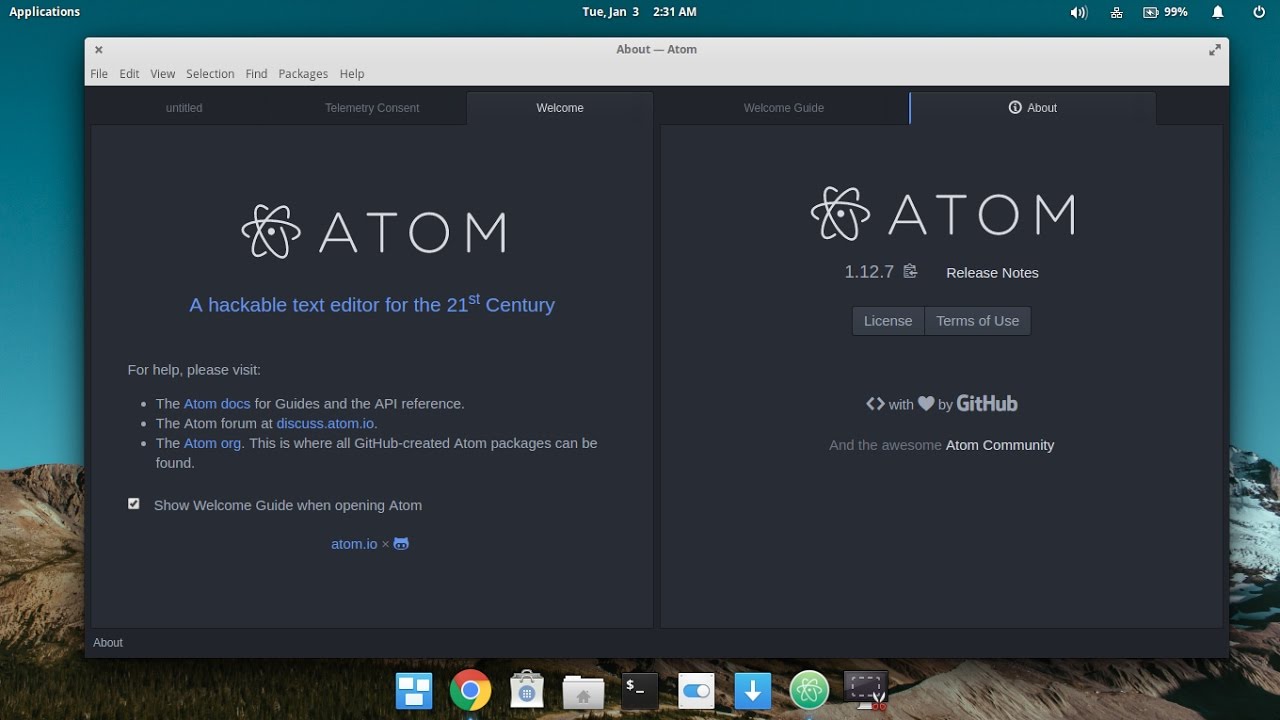Open the sound volume indicator

pos(1078,12)
